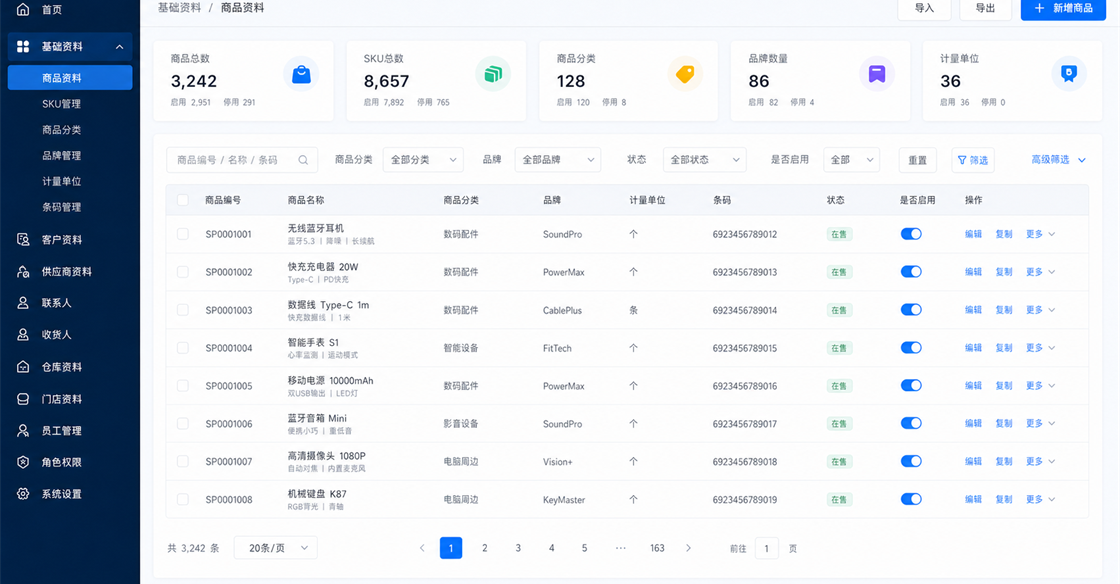This screenshot has width=1120, height=584.
Task: Turn off the switch for 智能手表 S1
Action: [x=911, y=348]
